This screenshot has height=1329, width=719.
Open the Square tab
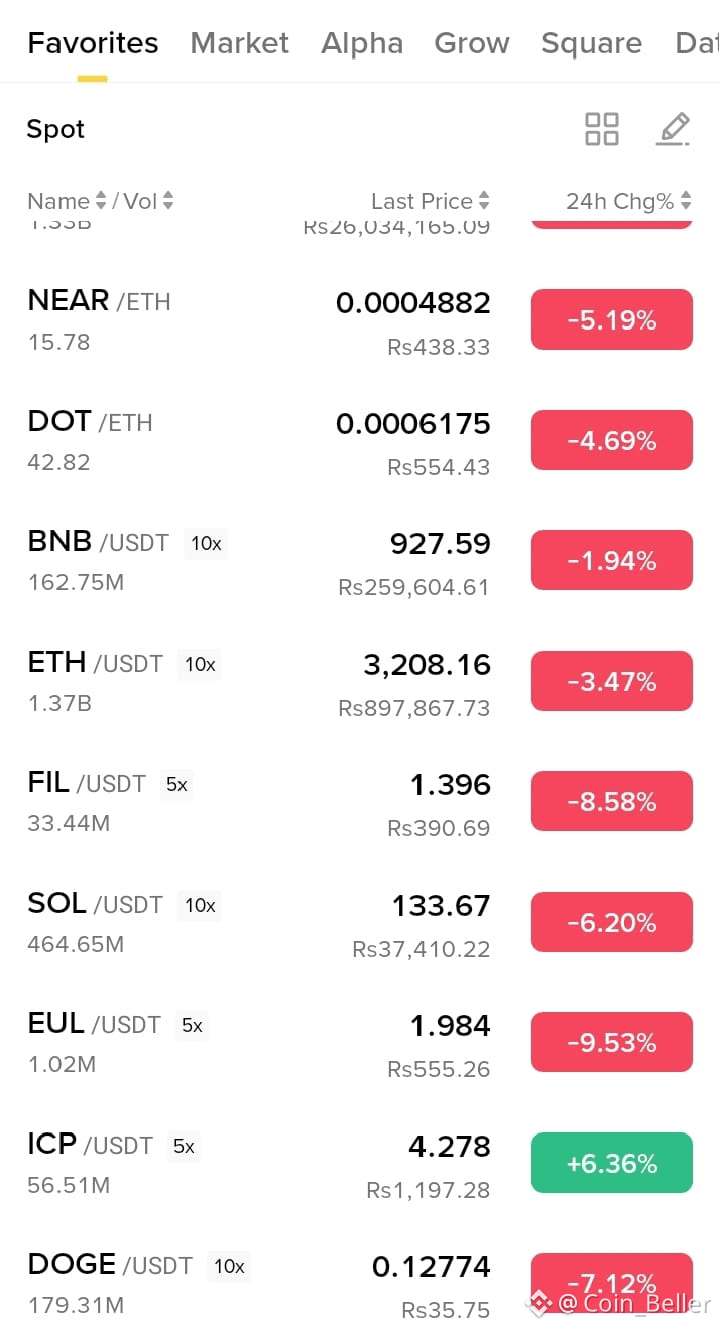[x=591, y=43]
